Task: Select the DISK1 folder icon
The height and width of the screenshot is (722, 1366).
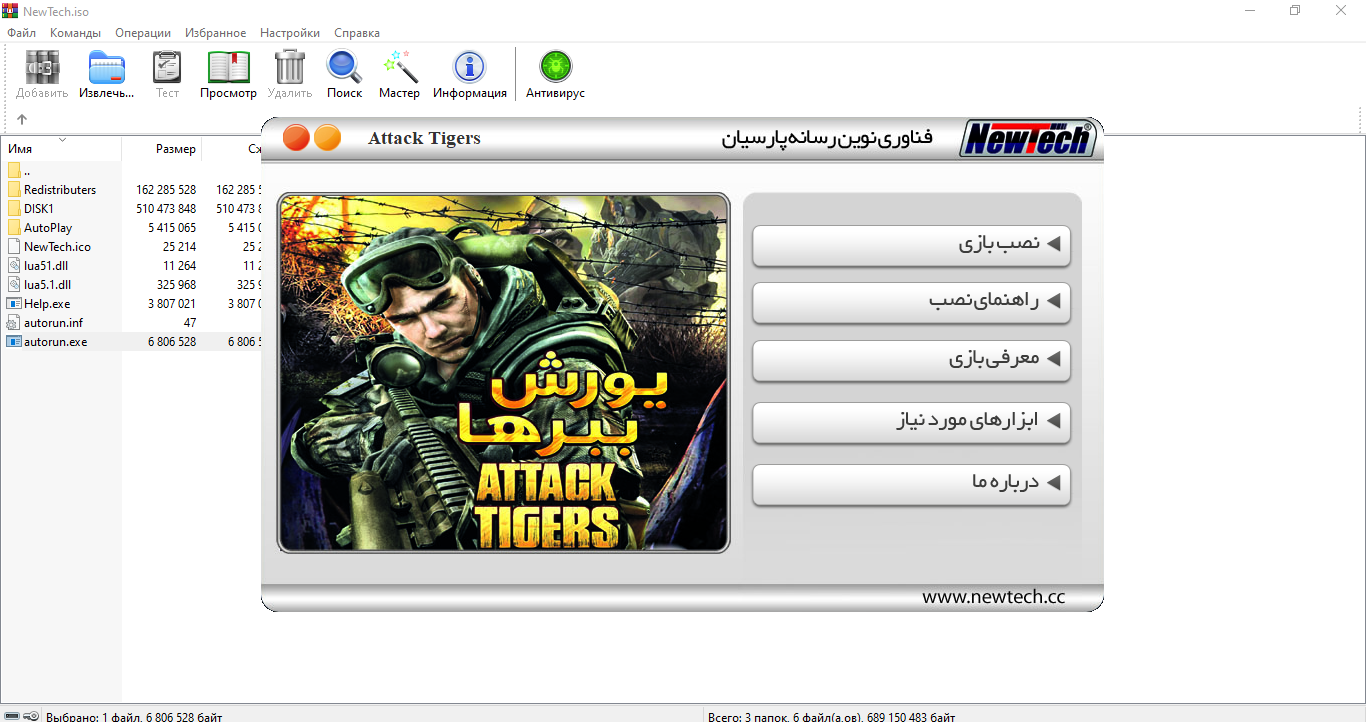Action: tap(14, 209)
